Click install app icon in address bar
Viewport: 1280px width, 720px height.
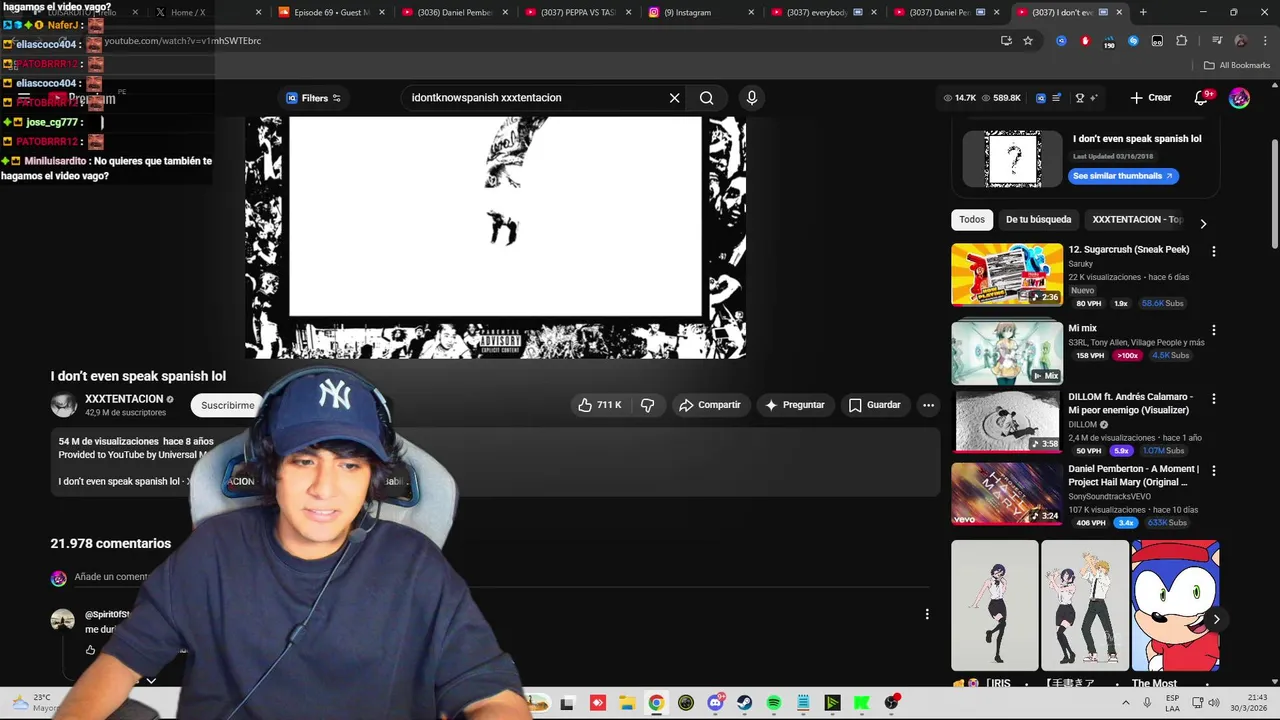(x=1006, y=41)
